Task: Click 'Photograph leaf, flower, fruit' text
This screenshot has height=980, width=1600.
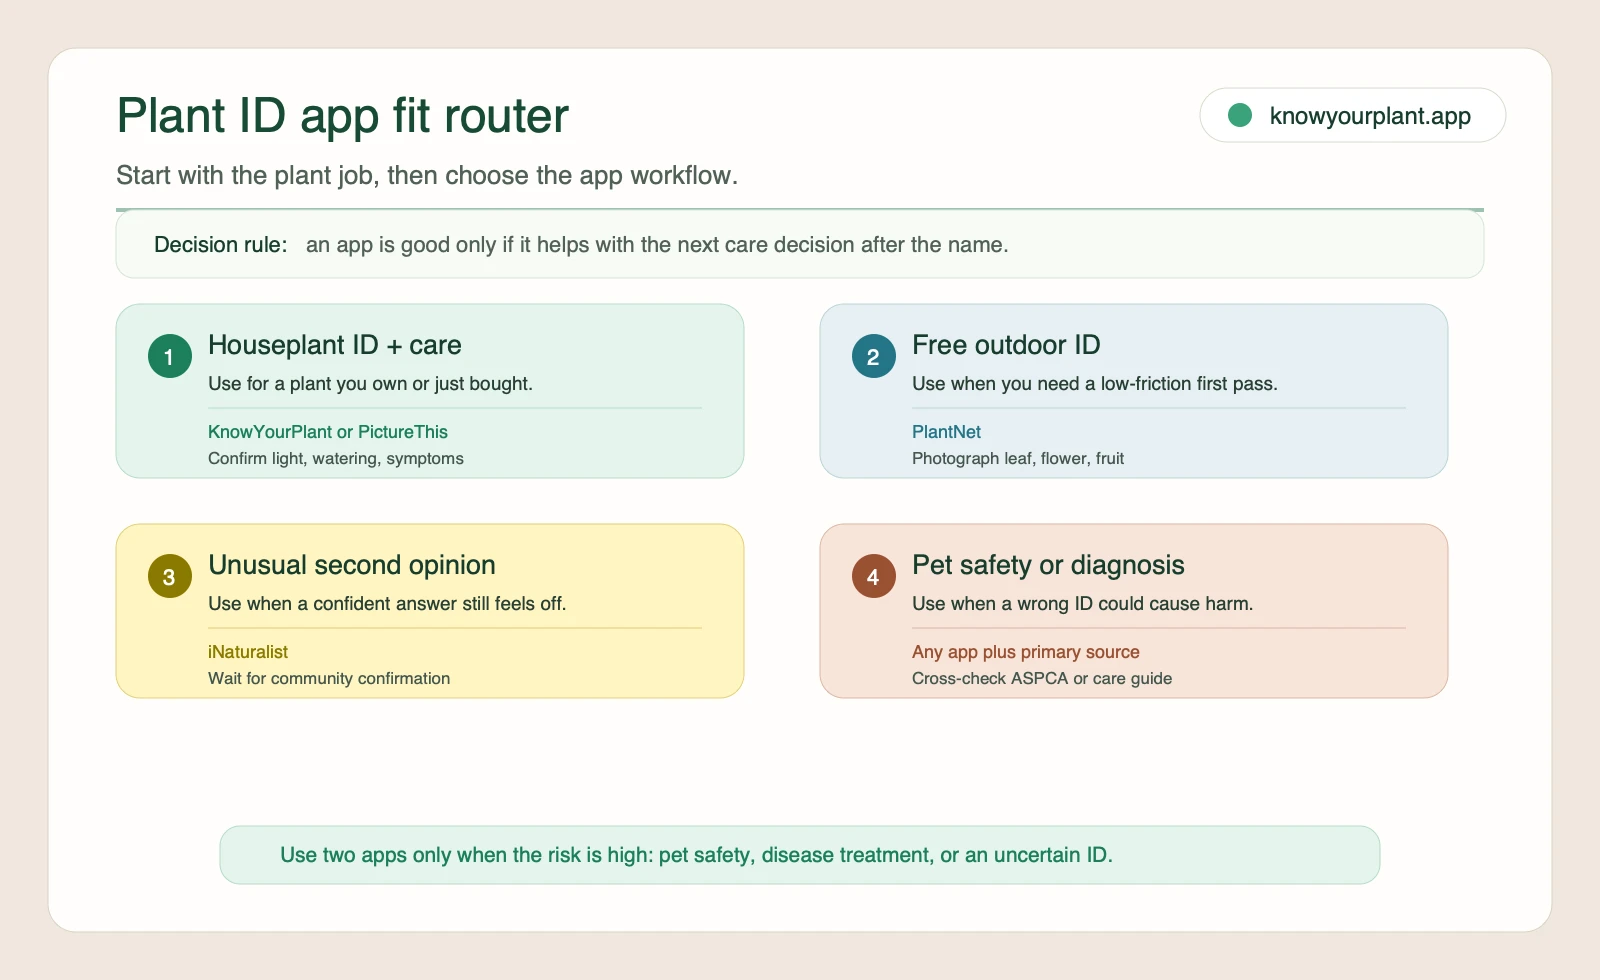Action: pos(1018,459)
